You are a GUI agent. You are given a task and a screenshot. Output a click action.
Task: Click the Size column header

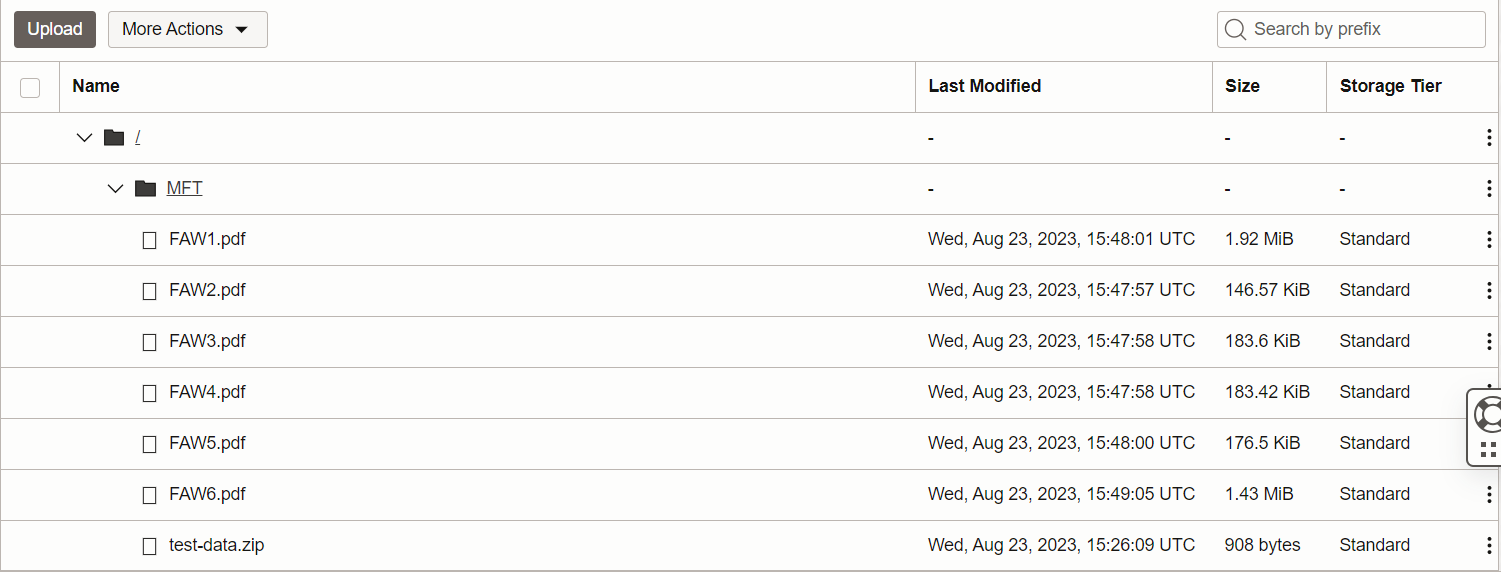(1242, 86)
